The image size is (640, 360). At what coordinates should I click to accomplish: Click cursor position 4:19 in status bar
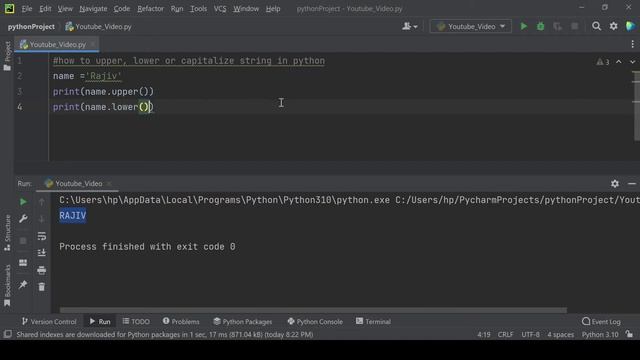point(484,335)
